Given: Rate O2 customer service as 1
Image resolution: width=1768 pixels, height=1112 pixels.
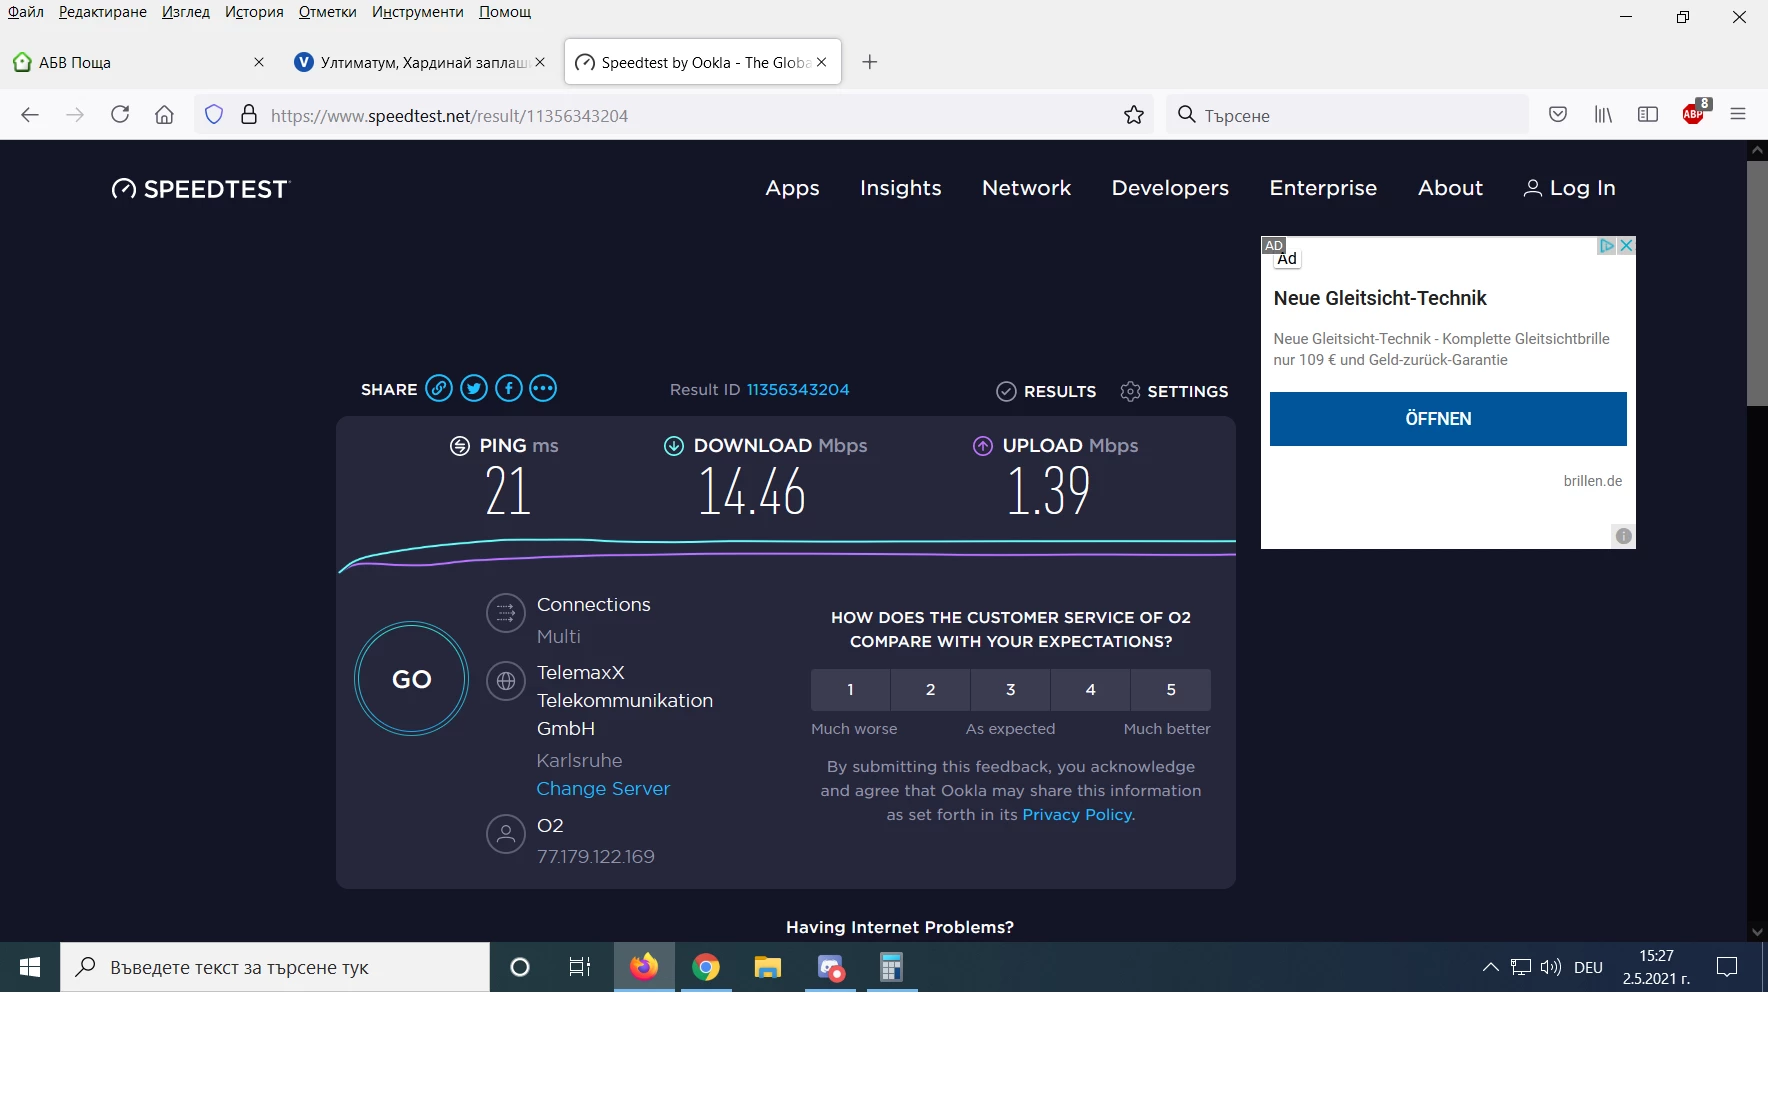Looking at the screenshot, I should [851, 689].
